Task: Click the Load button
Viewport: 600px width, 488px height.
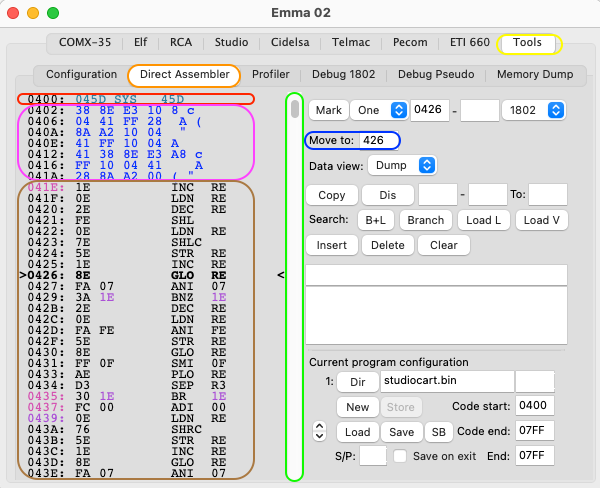Action: pyautogui.click(x=358, y=432)
